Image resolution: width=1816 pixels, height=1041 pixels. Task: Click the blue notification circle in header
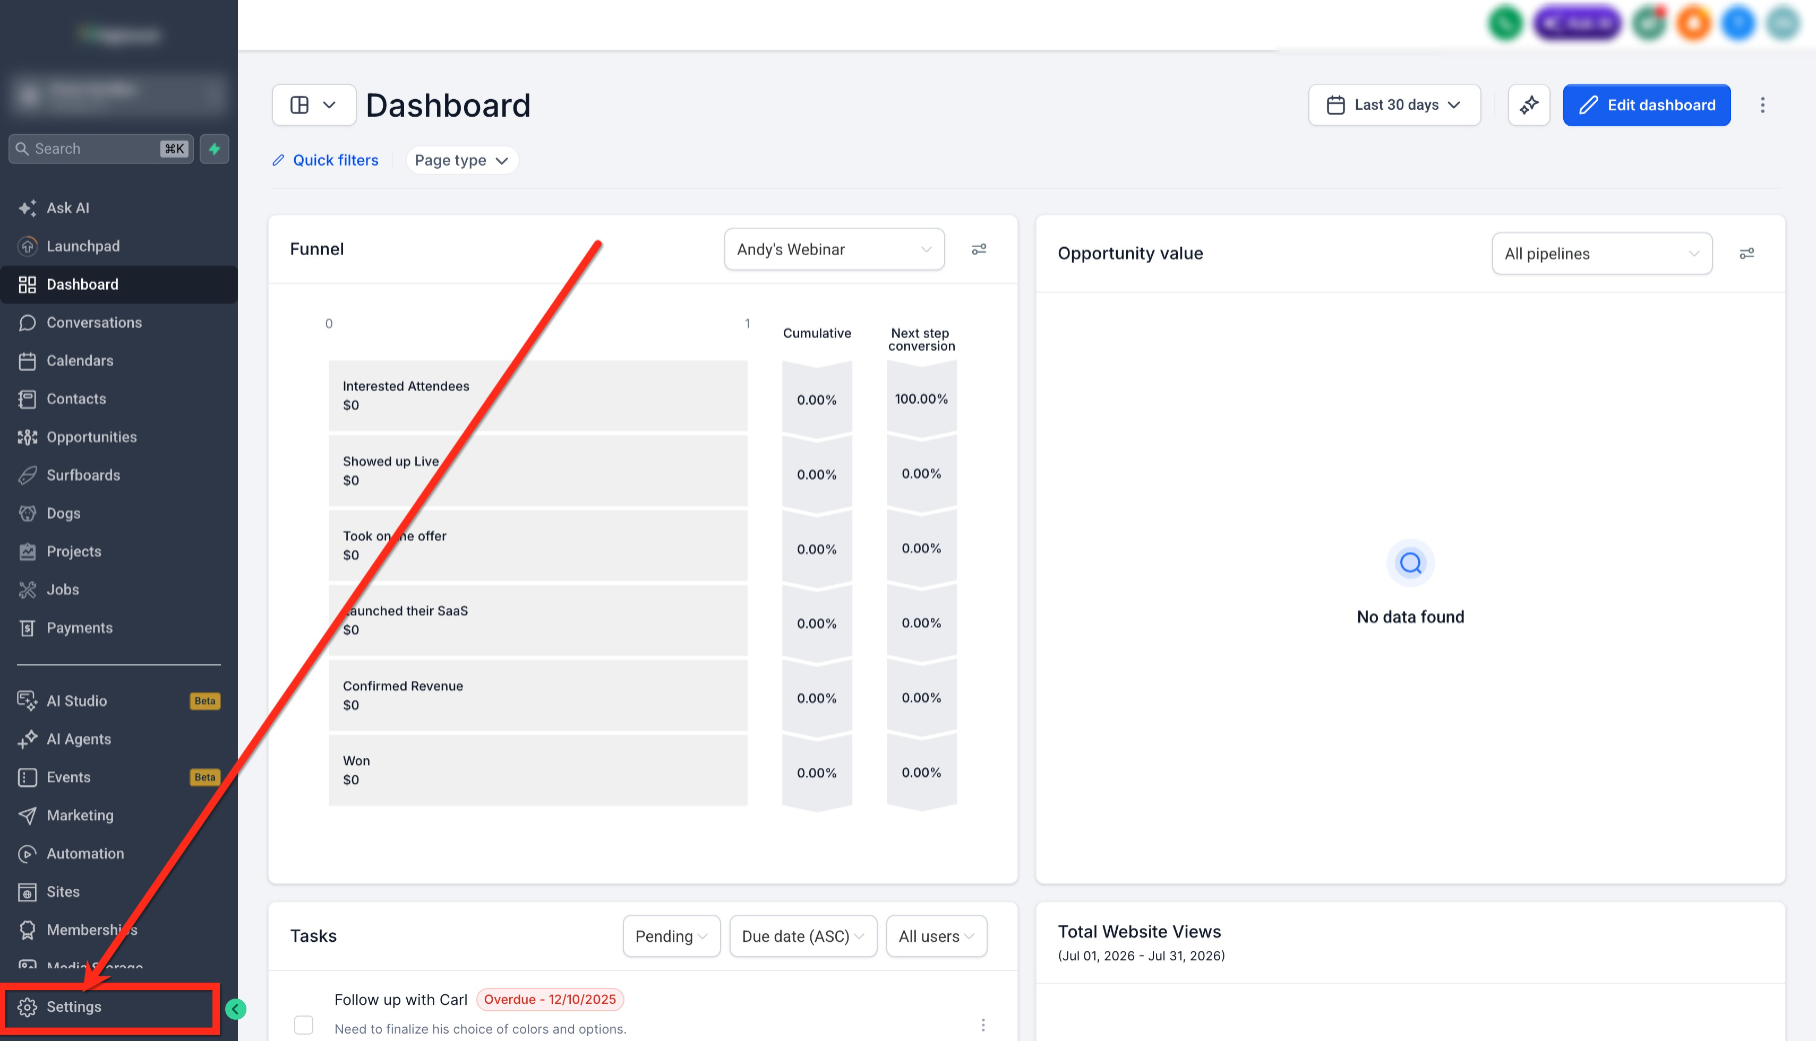click(1738, 23)
